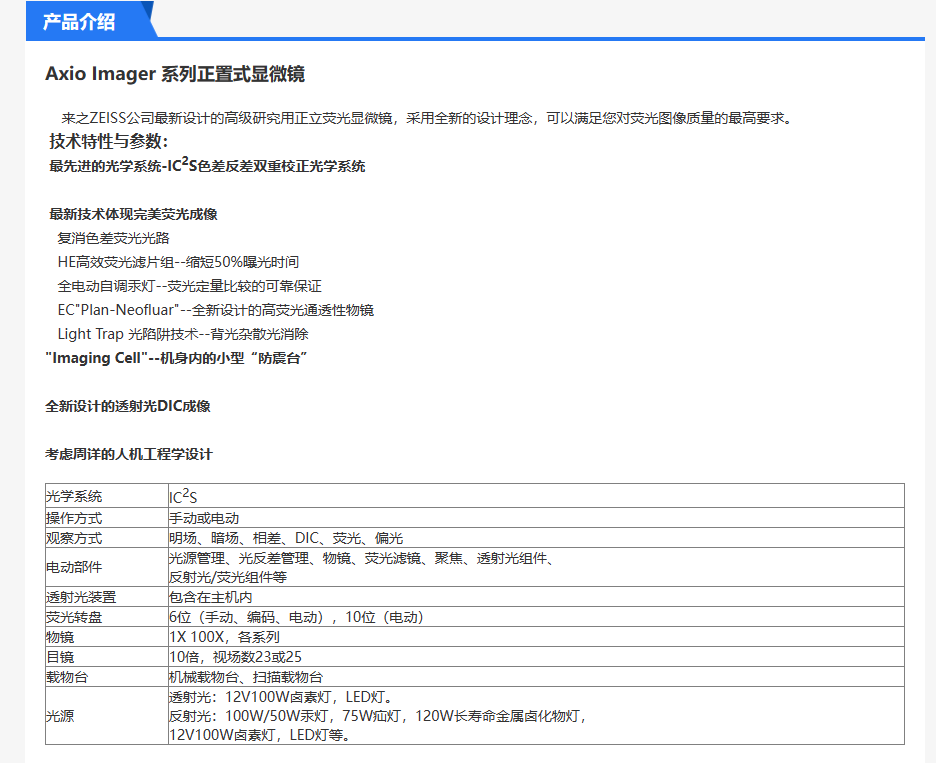Click the line 全电动自调汞灯--荧光定量比较的可靠保证

point(189,286)
